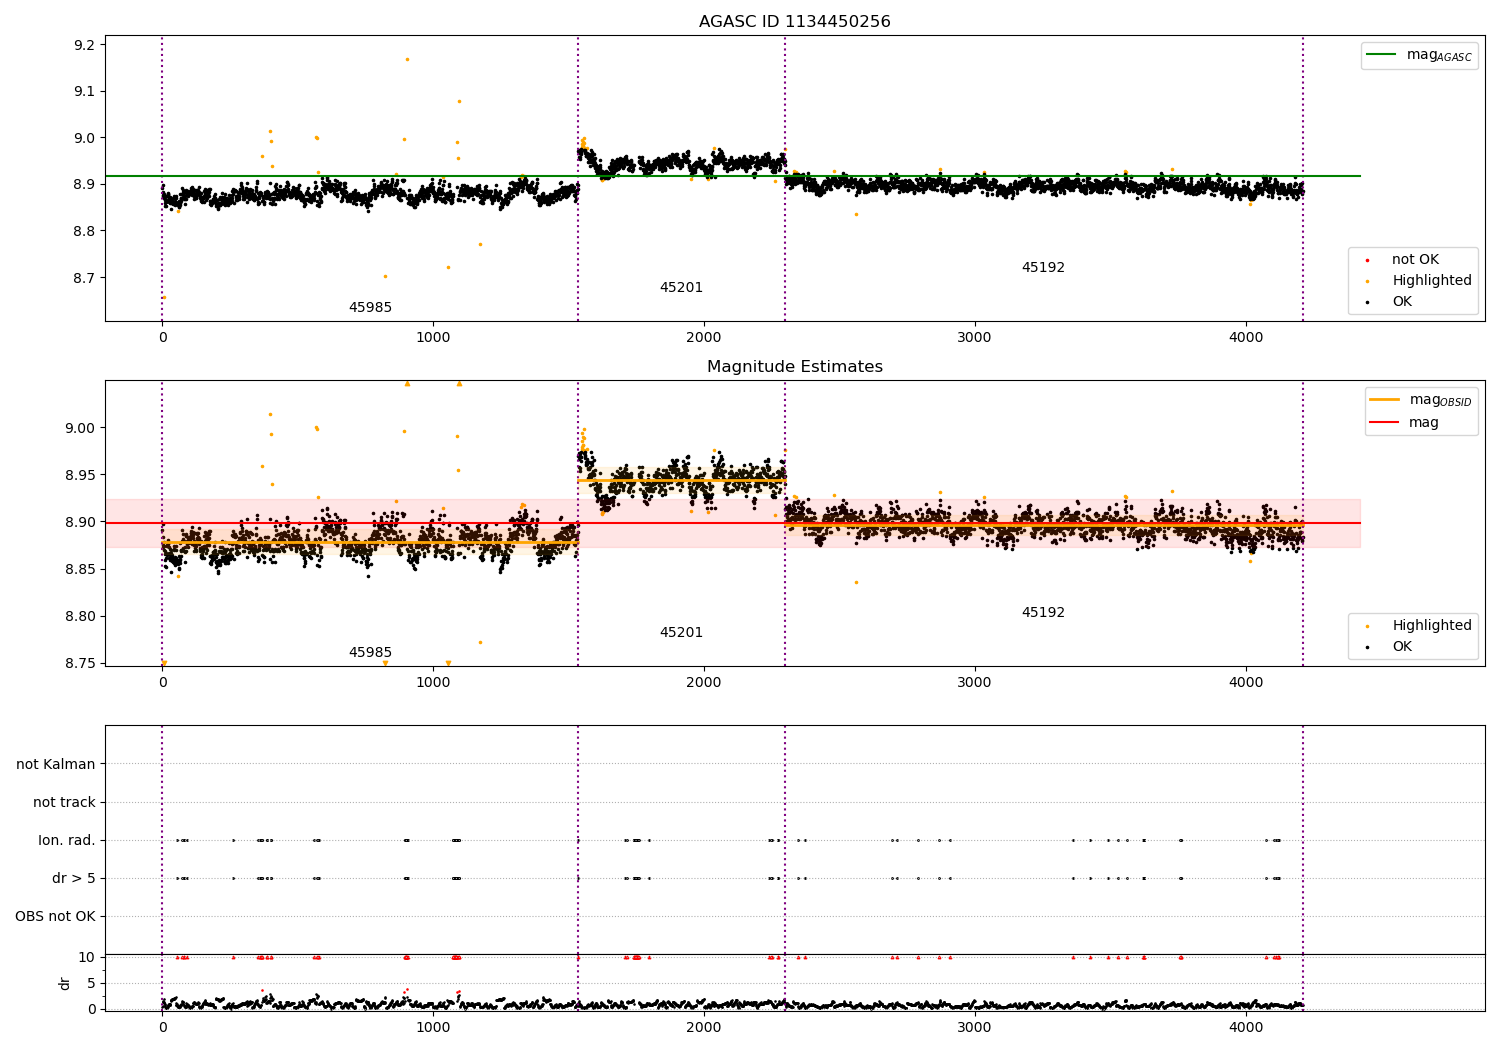Click the 'OBS not OK' row label
This screenshot has height=1050, width=1500.
click(x=55, y=917)
